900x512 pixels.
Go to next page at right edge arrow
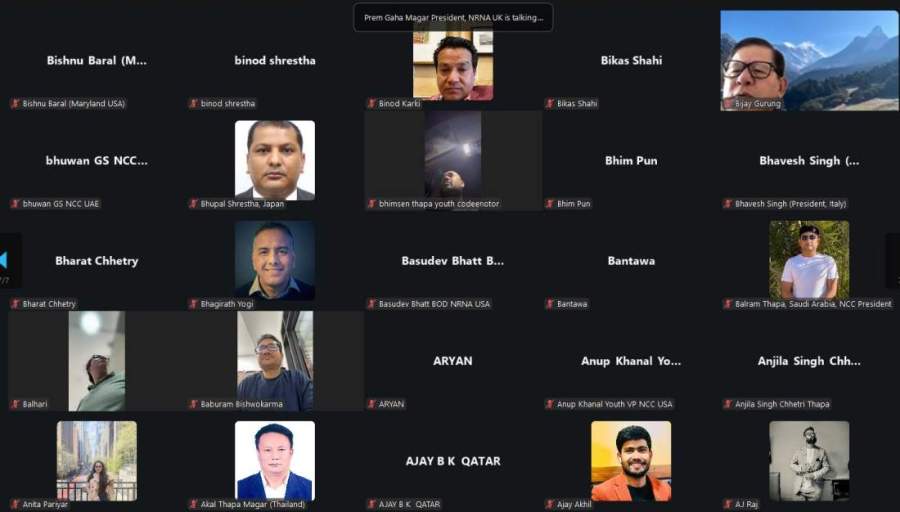point(894,260)
